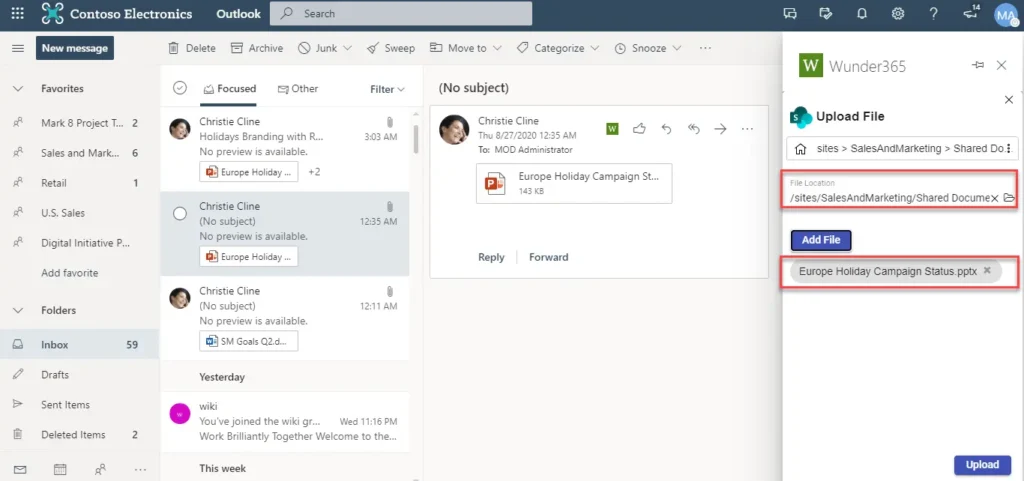Open the Office app launcher grid

point(17,14)
